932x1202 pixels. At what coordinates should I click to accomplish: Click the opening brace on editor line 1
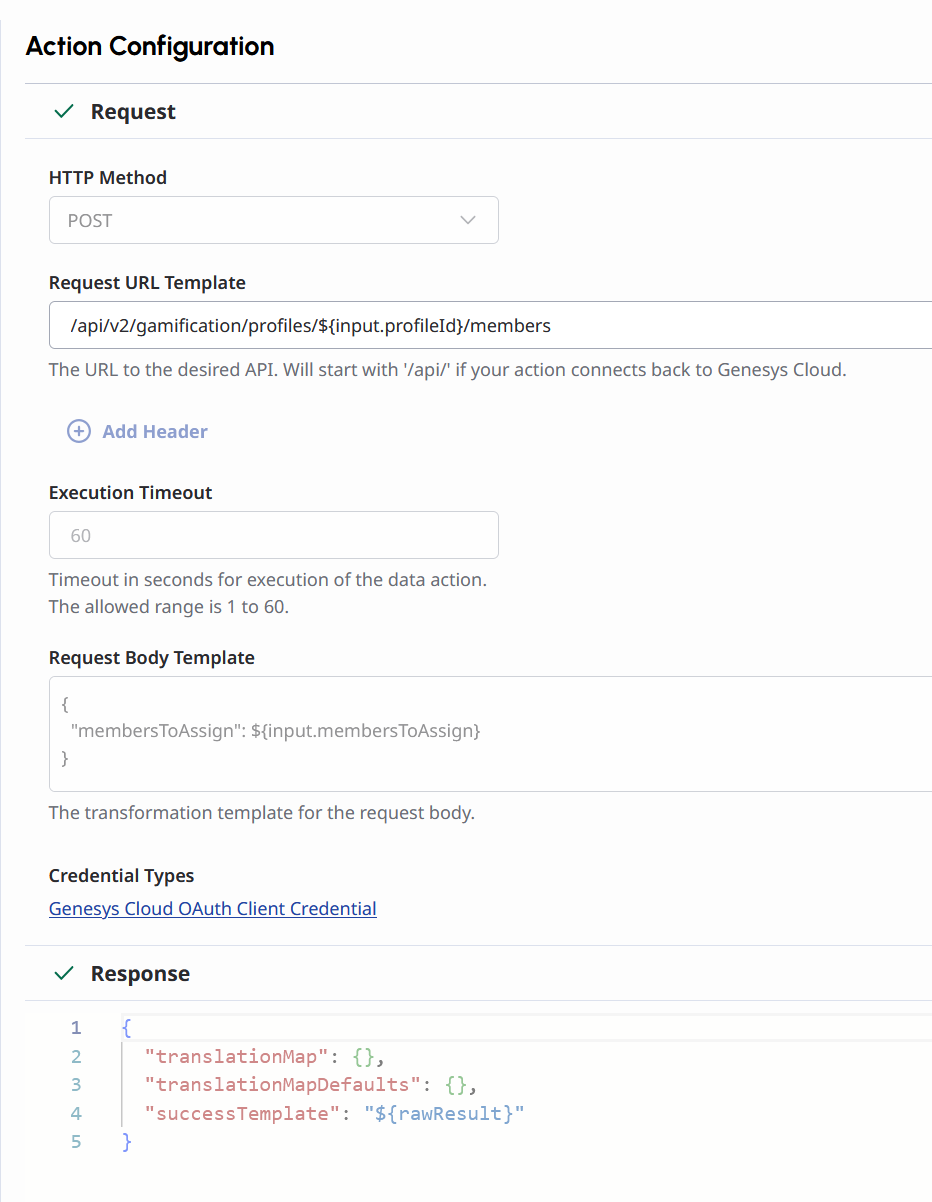tap(126, 1028)
